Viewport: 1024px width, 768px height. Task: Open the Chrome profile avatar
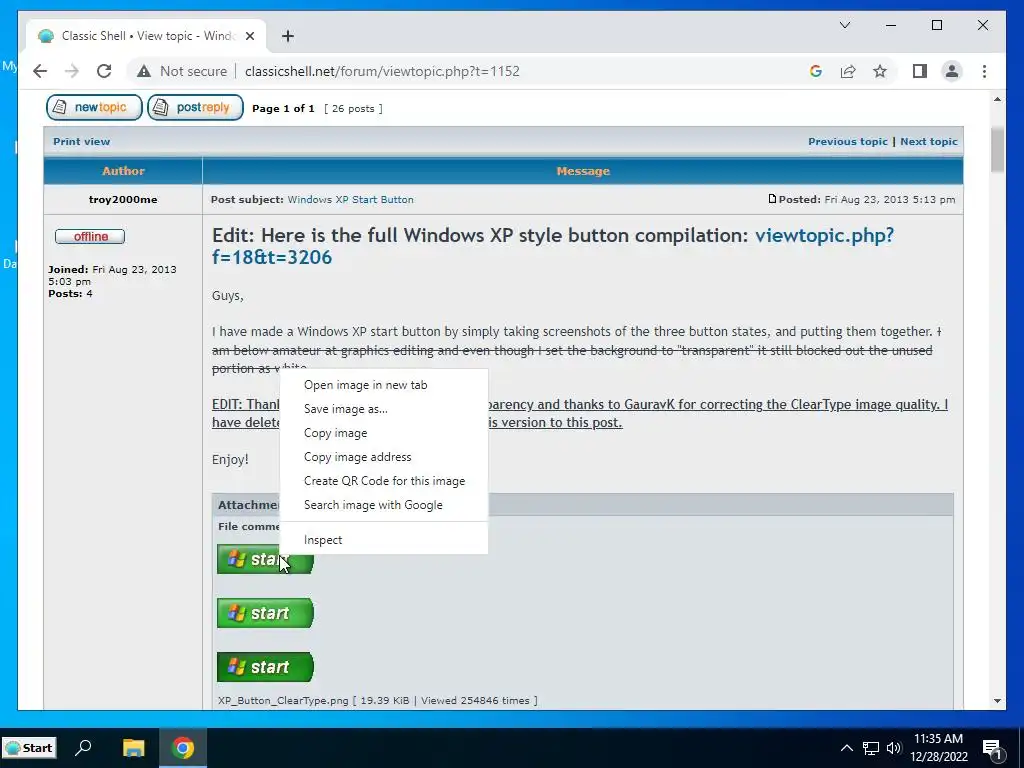pos(952,71)
